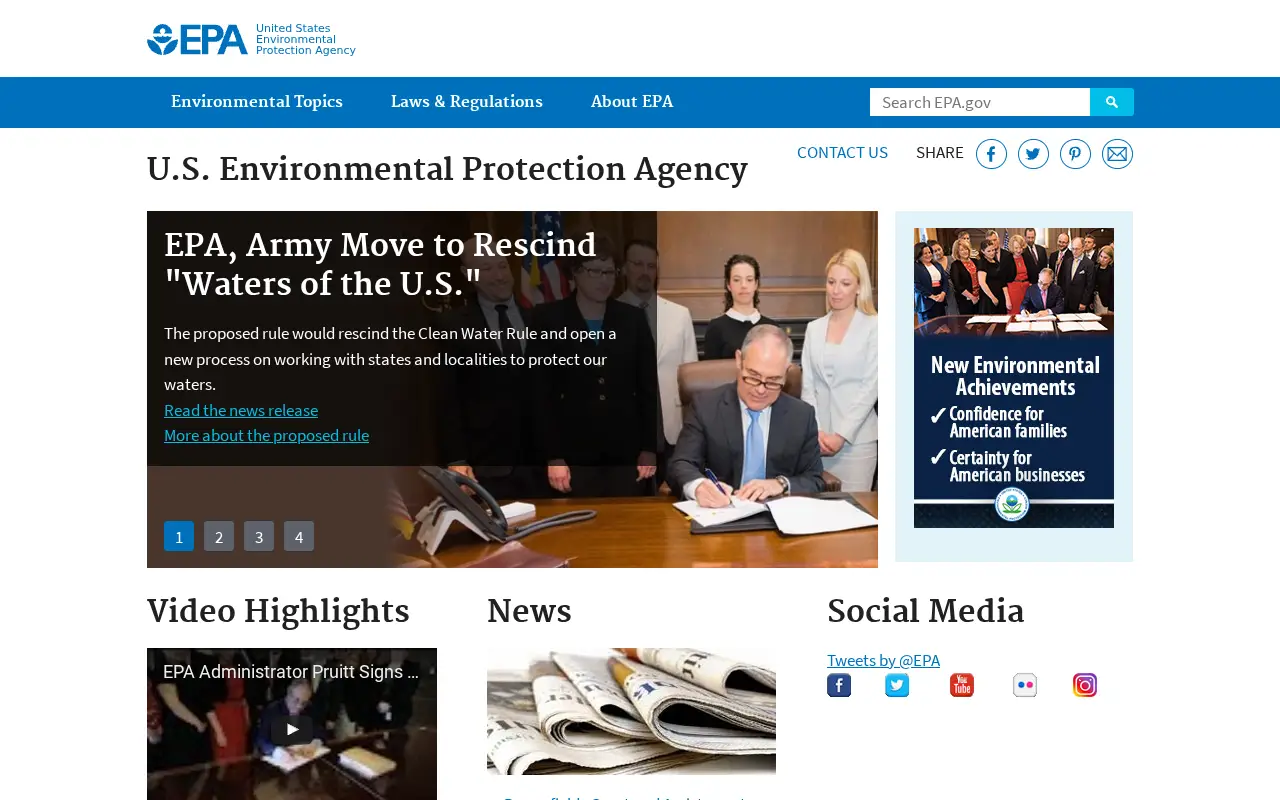The image size is (1280, 800).
Task: Click the SHARE label
Action: 940,153
